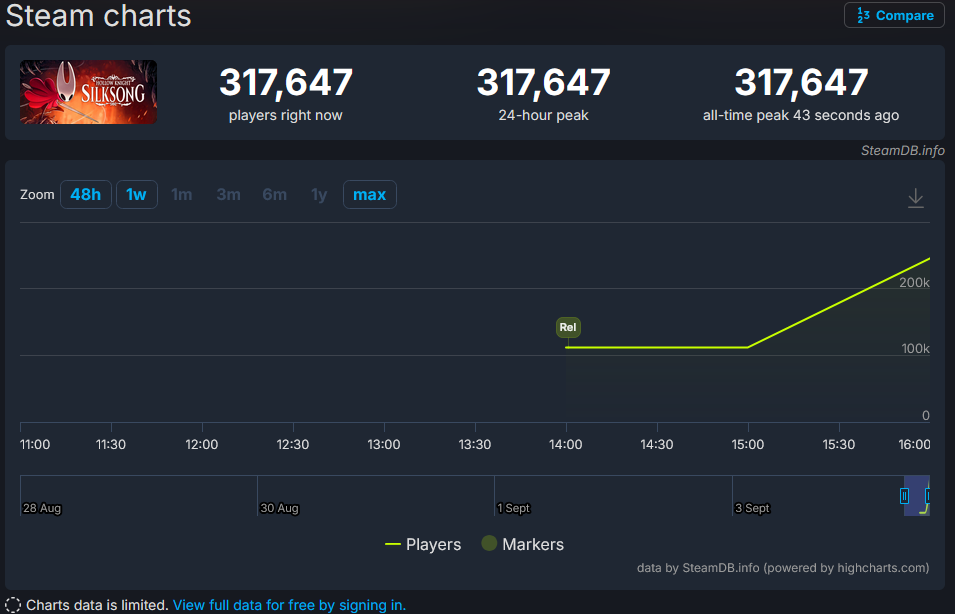Click the 200k axis label

click(x=914, y=282)
